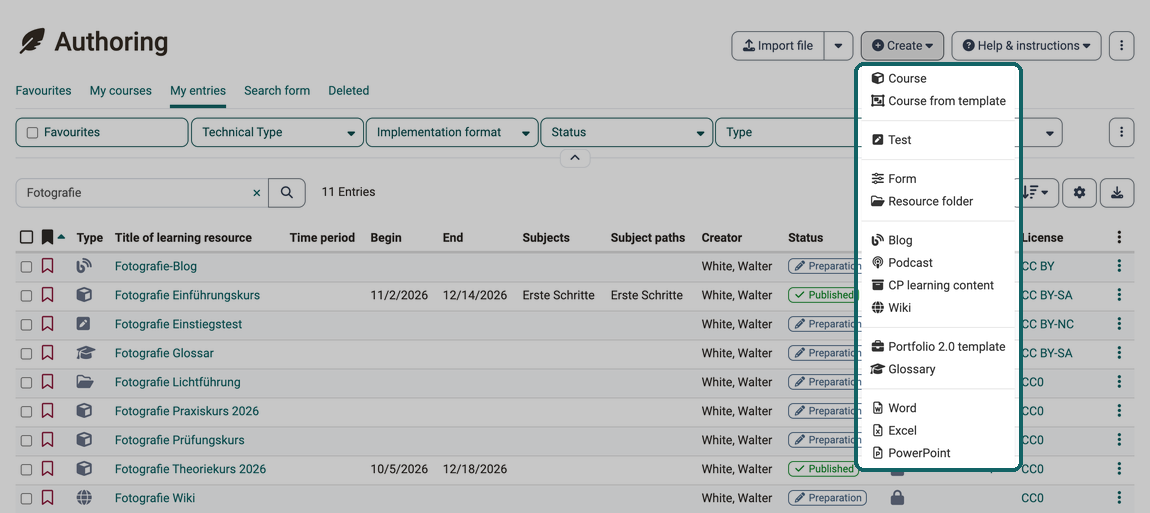The height and width of the screenshot is (513, 1150).
Task: Tick checkbox for Fotografie Einführungskurs row
Action: (x=26, y=296)
